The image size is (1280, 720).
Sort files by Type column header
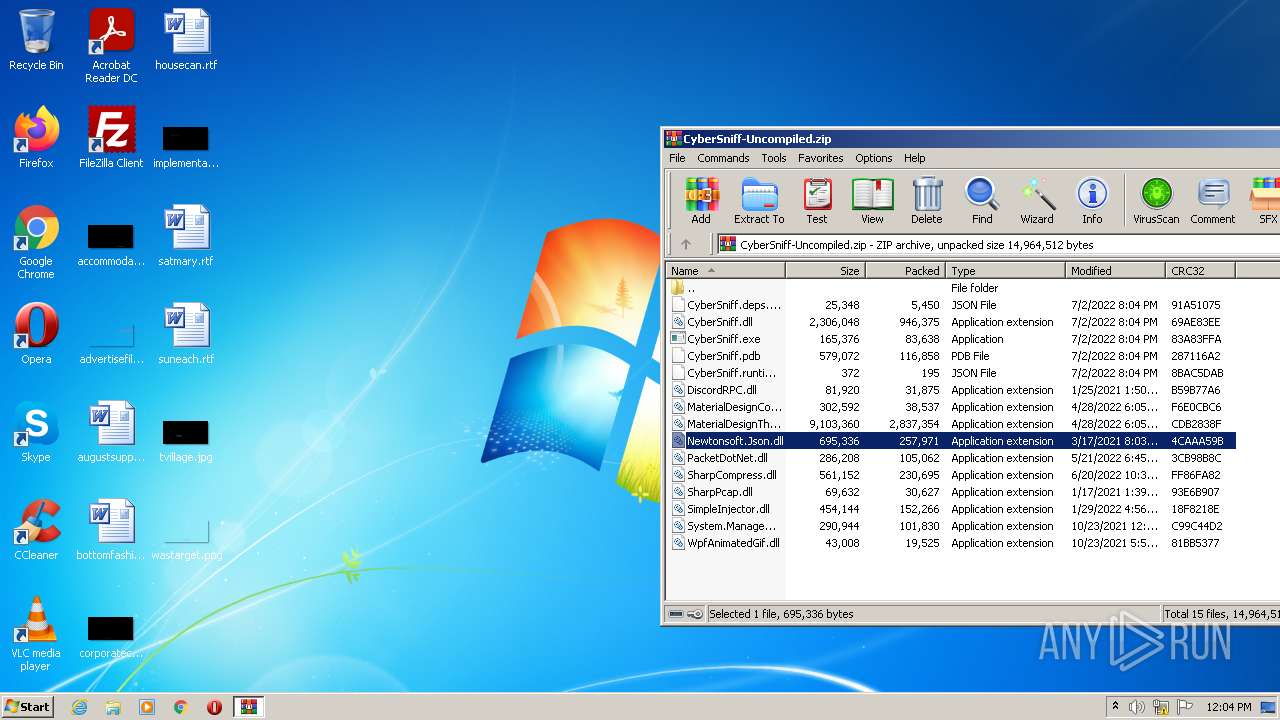[x=1005, y=270]
